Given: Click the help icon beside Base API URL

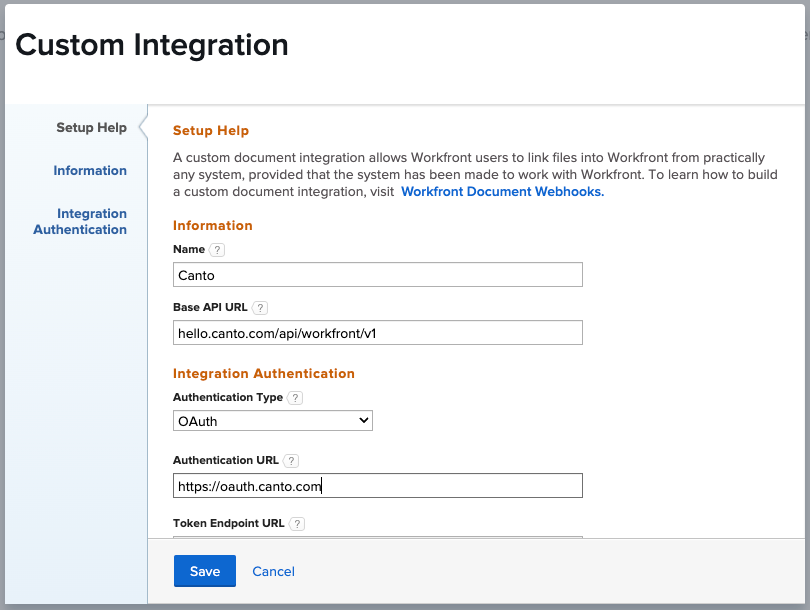Looking at the screenshot, I should [x=260, y=308].
